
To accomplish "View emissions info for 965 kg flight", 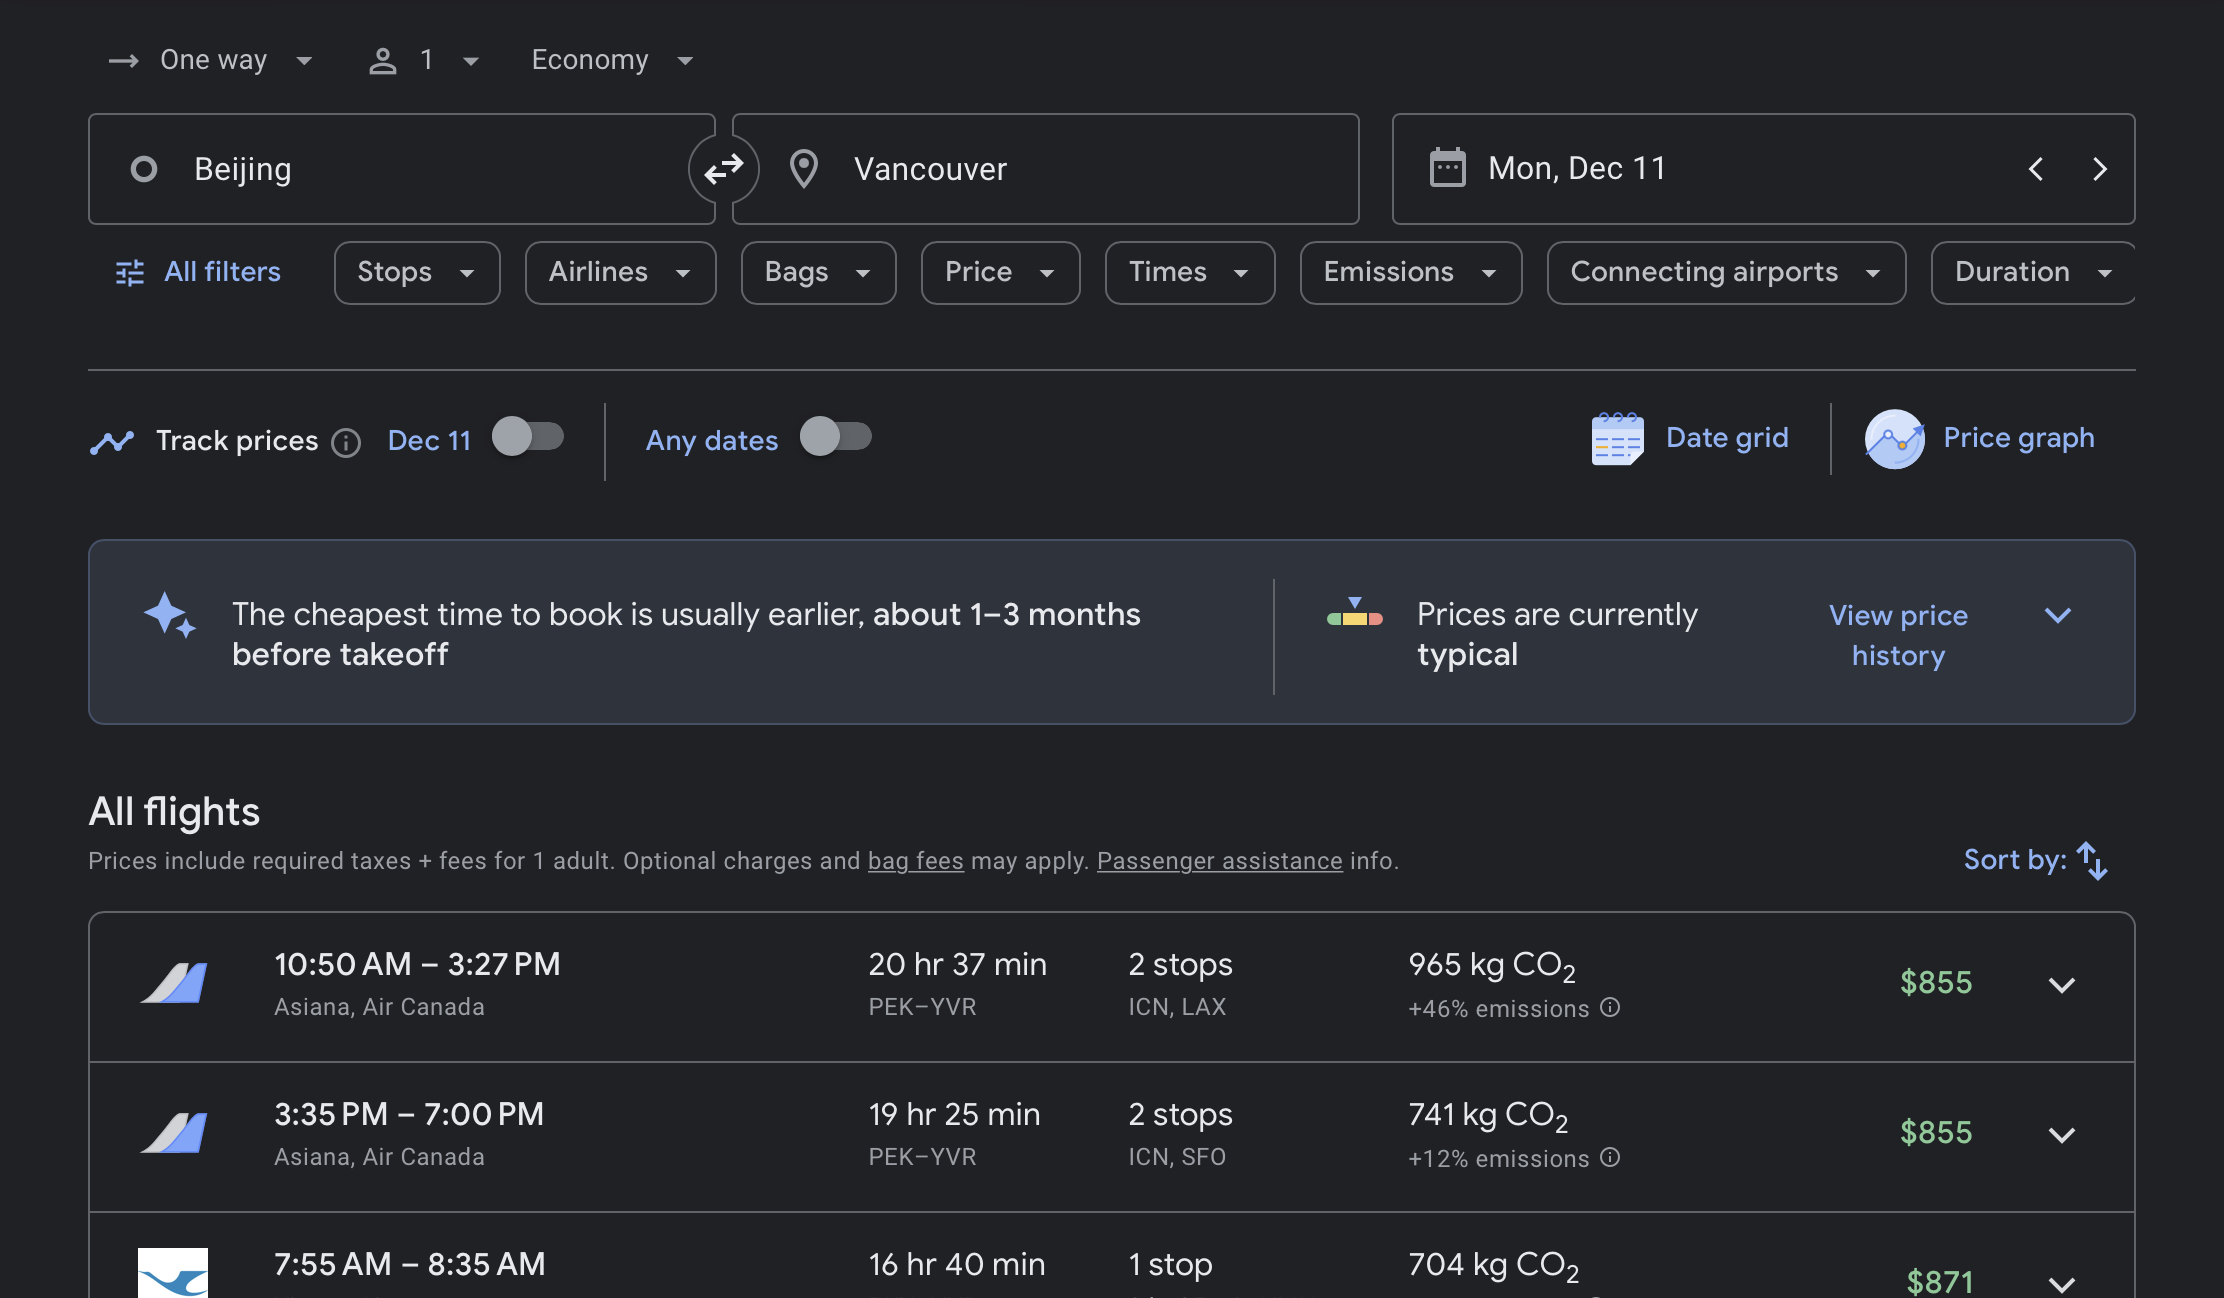I will (x=1610, y=1007).
